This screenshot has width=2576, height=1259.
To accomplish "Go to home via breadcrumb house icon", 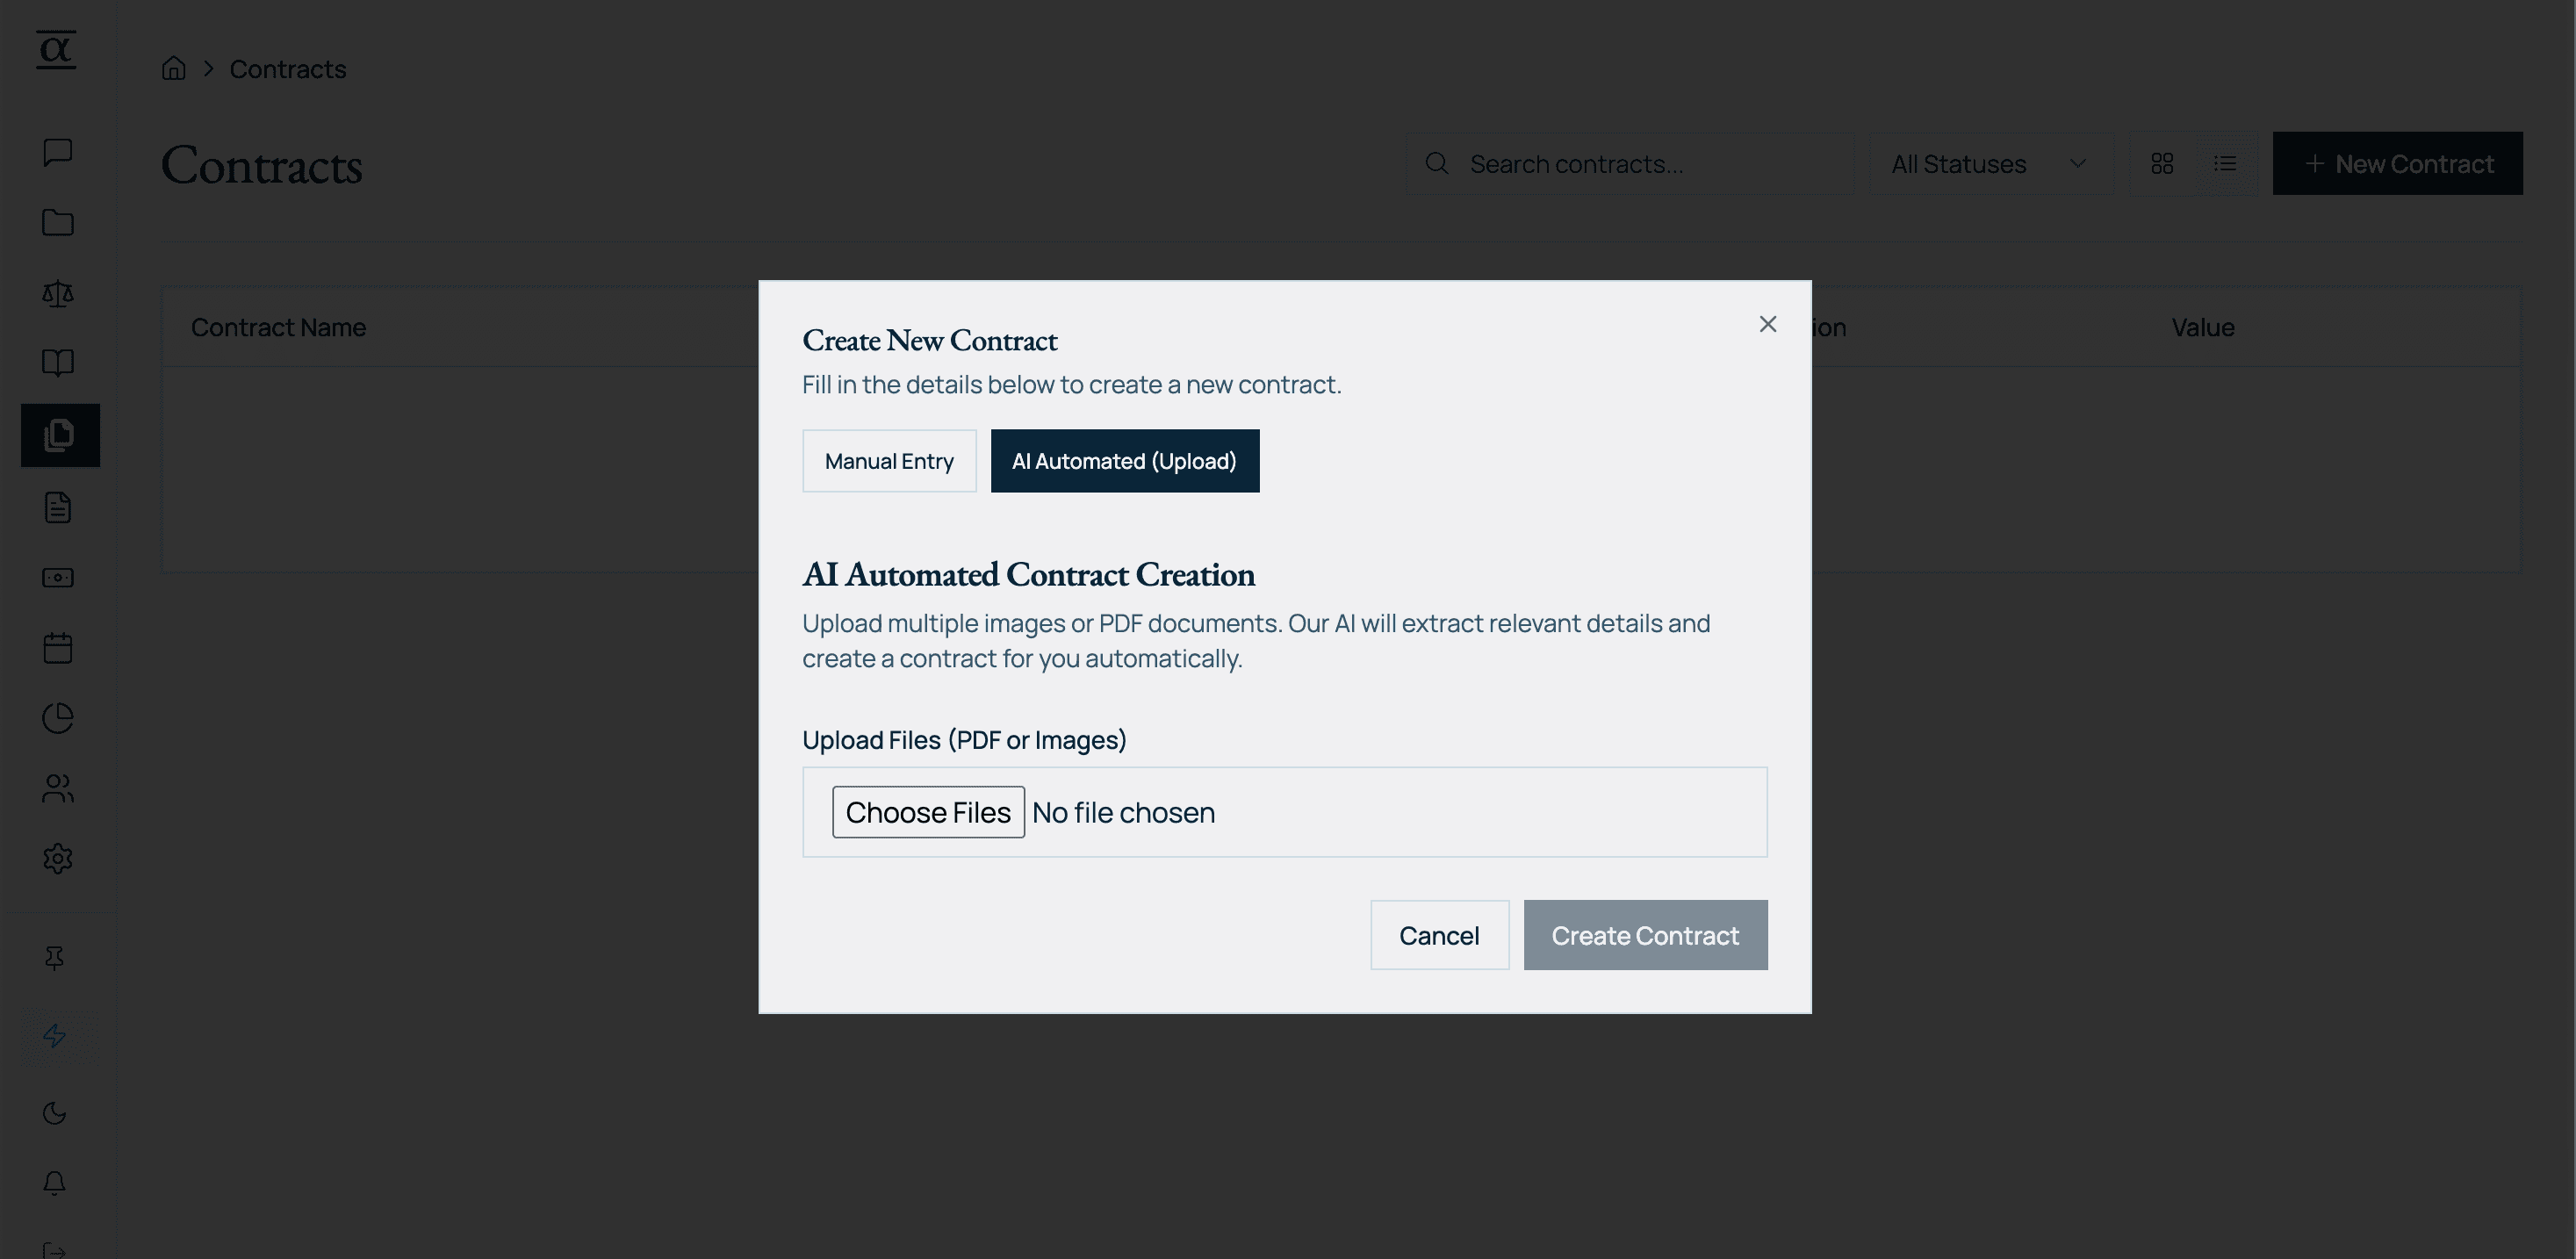I will pos(174,68).
